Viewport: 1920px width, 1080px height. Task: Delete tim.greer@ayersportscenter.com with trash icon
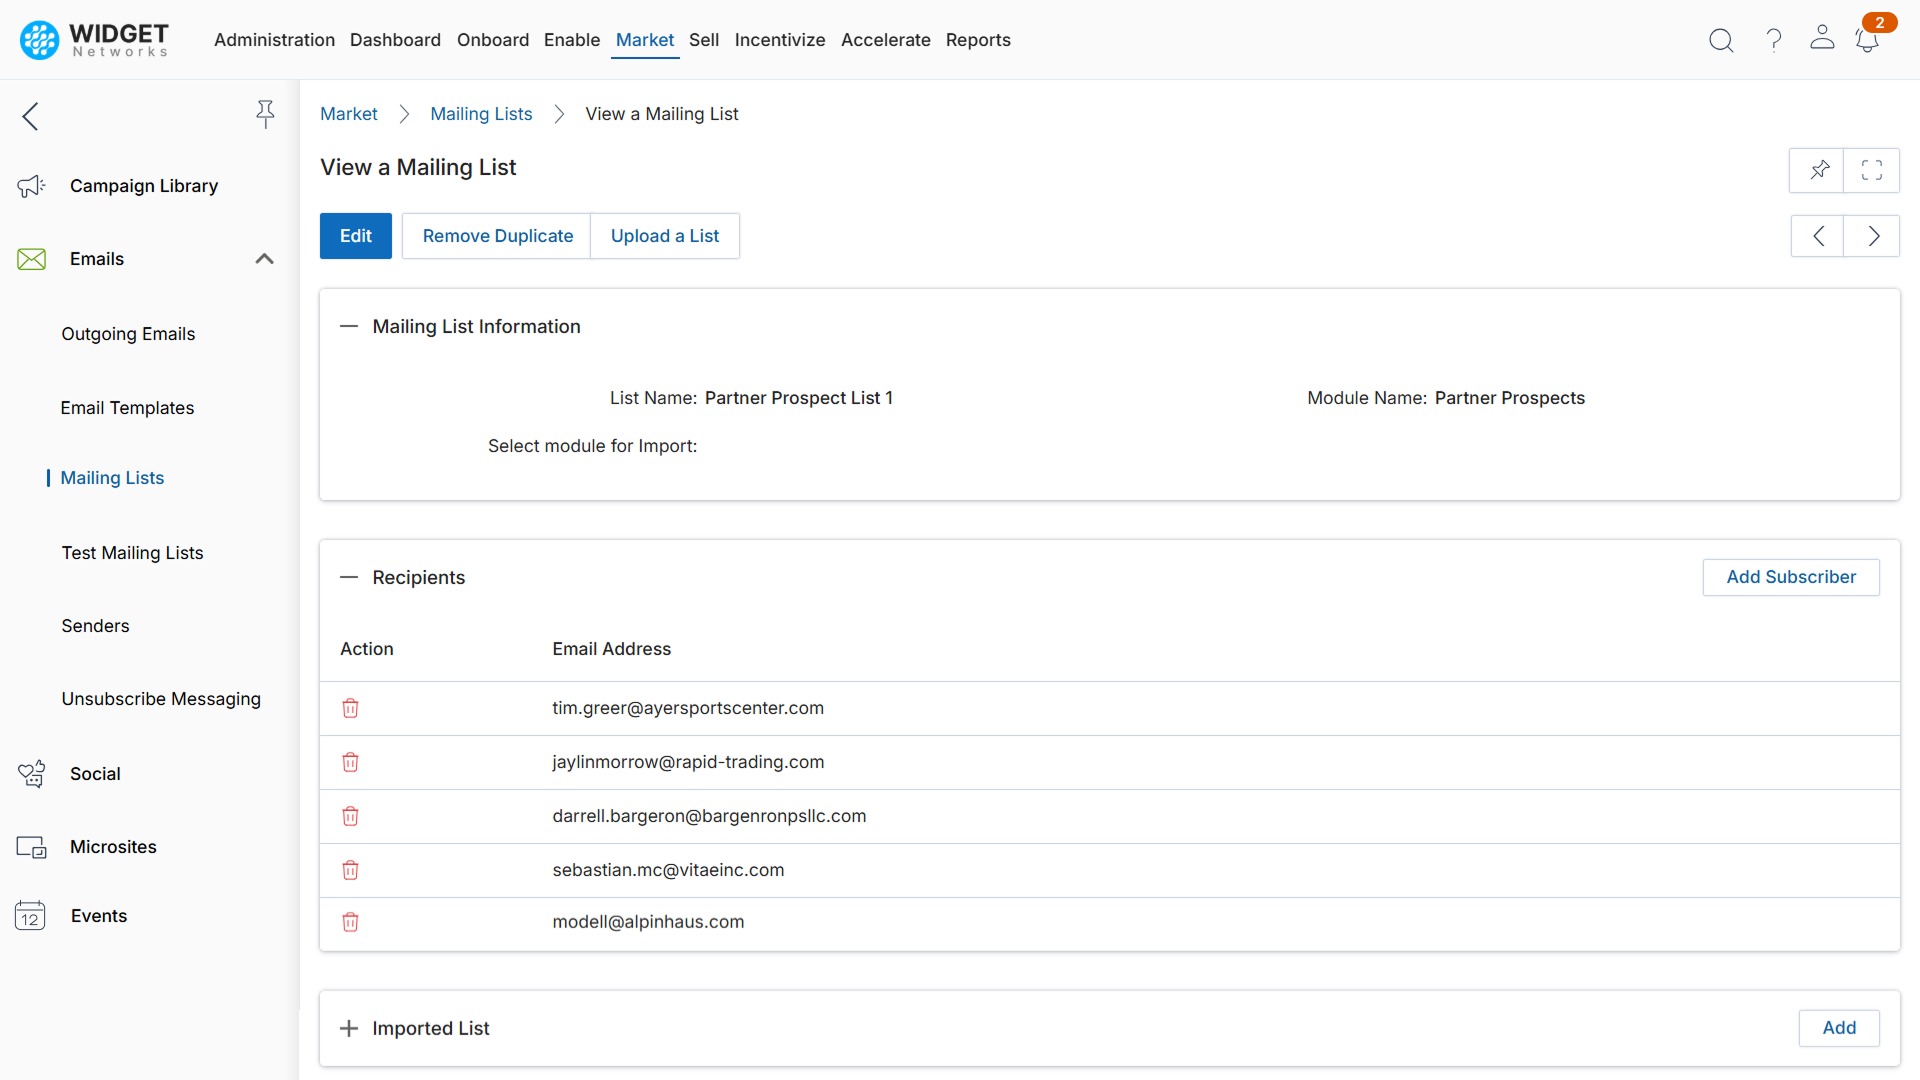pos(350,708)
